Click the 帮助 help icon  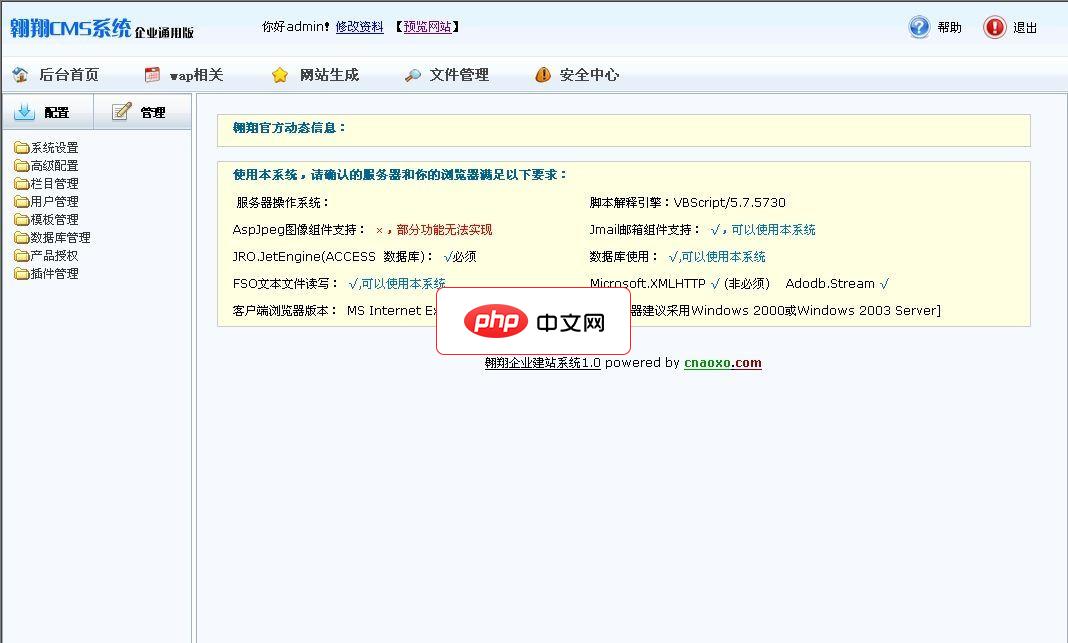pyautogui.click(x=918, y=27)
